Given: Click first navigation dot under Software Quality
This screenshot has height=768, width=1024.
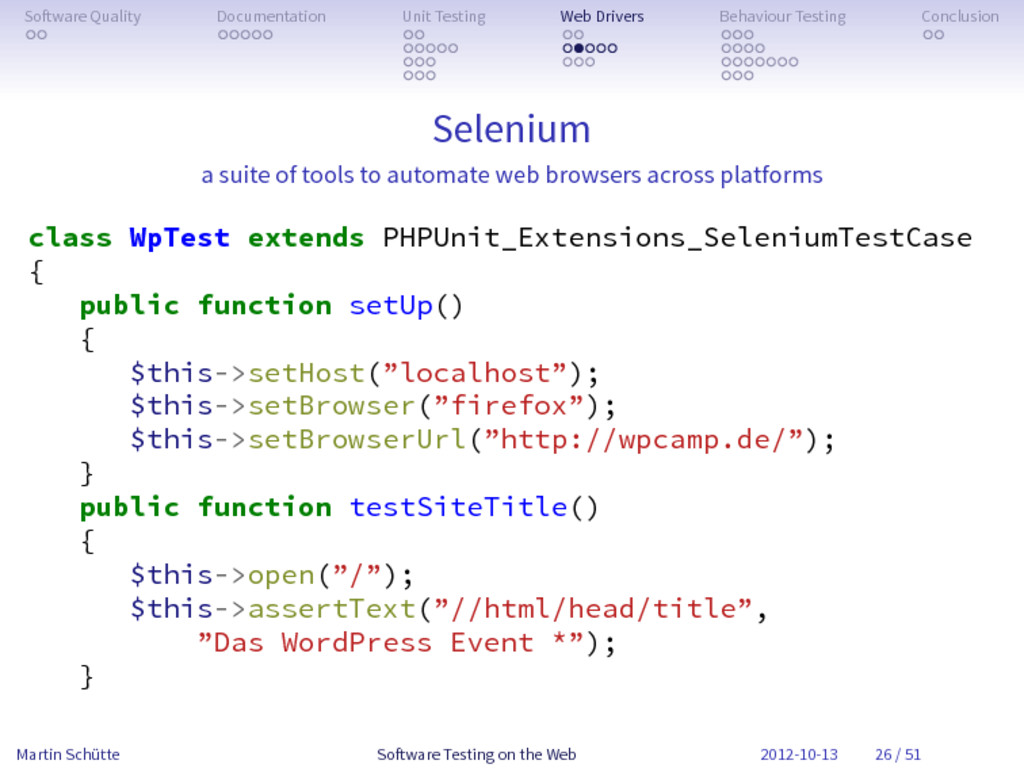Looking at the screenshot, I should coord(31,34).
